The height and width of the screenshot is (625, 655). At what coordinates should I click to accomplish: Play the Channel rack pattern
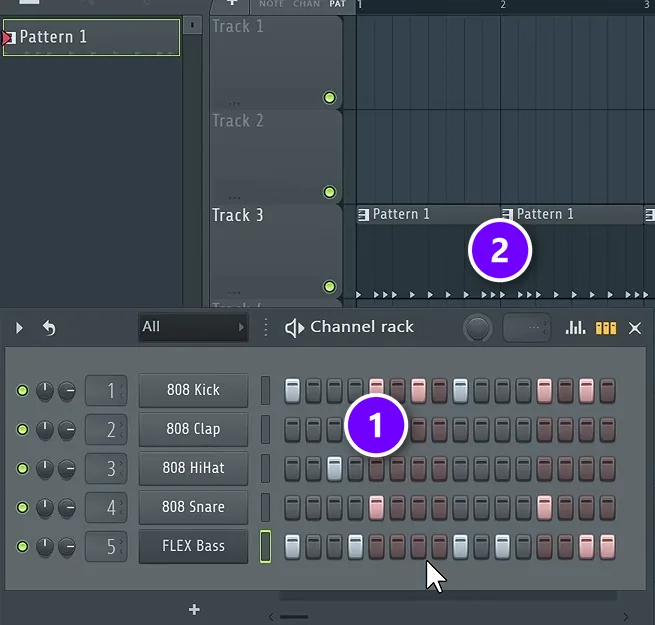click(19, 328)
